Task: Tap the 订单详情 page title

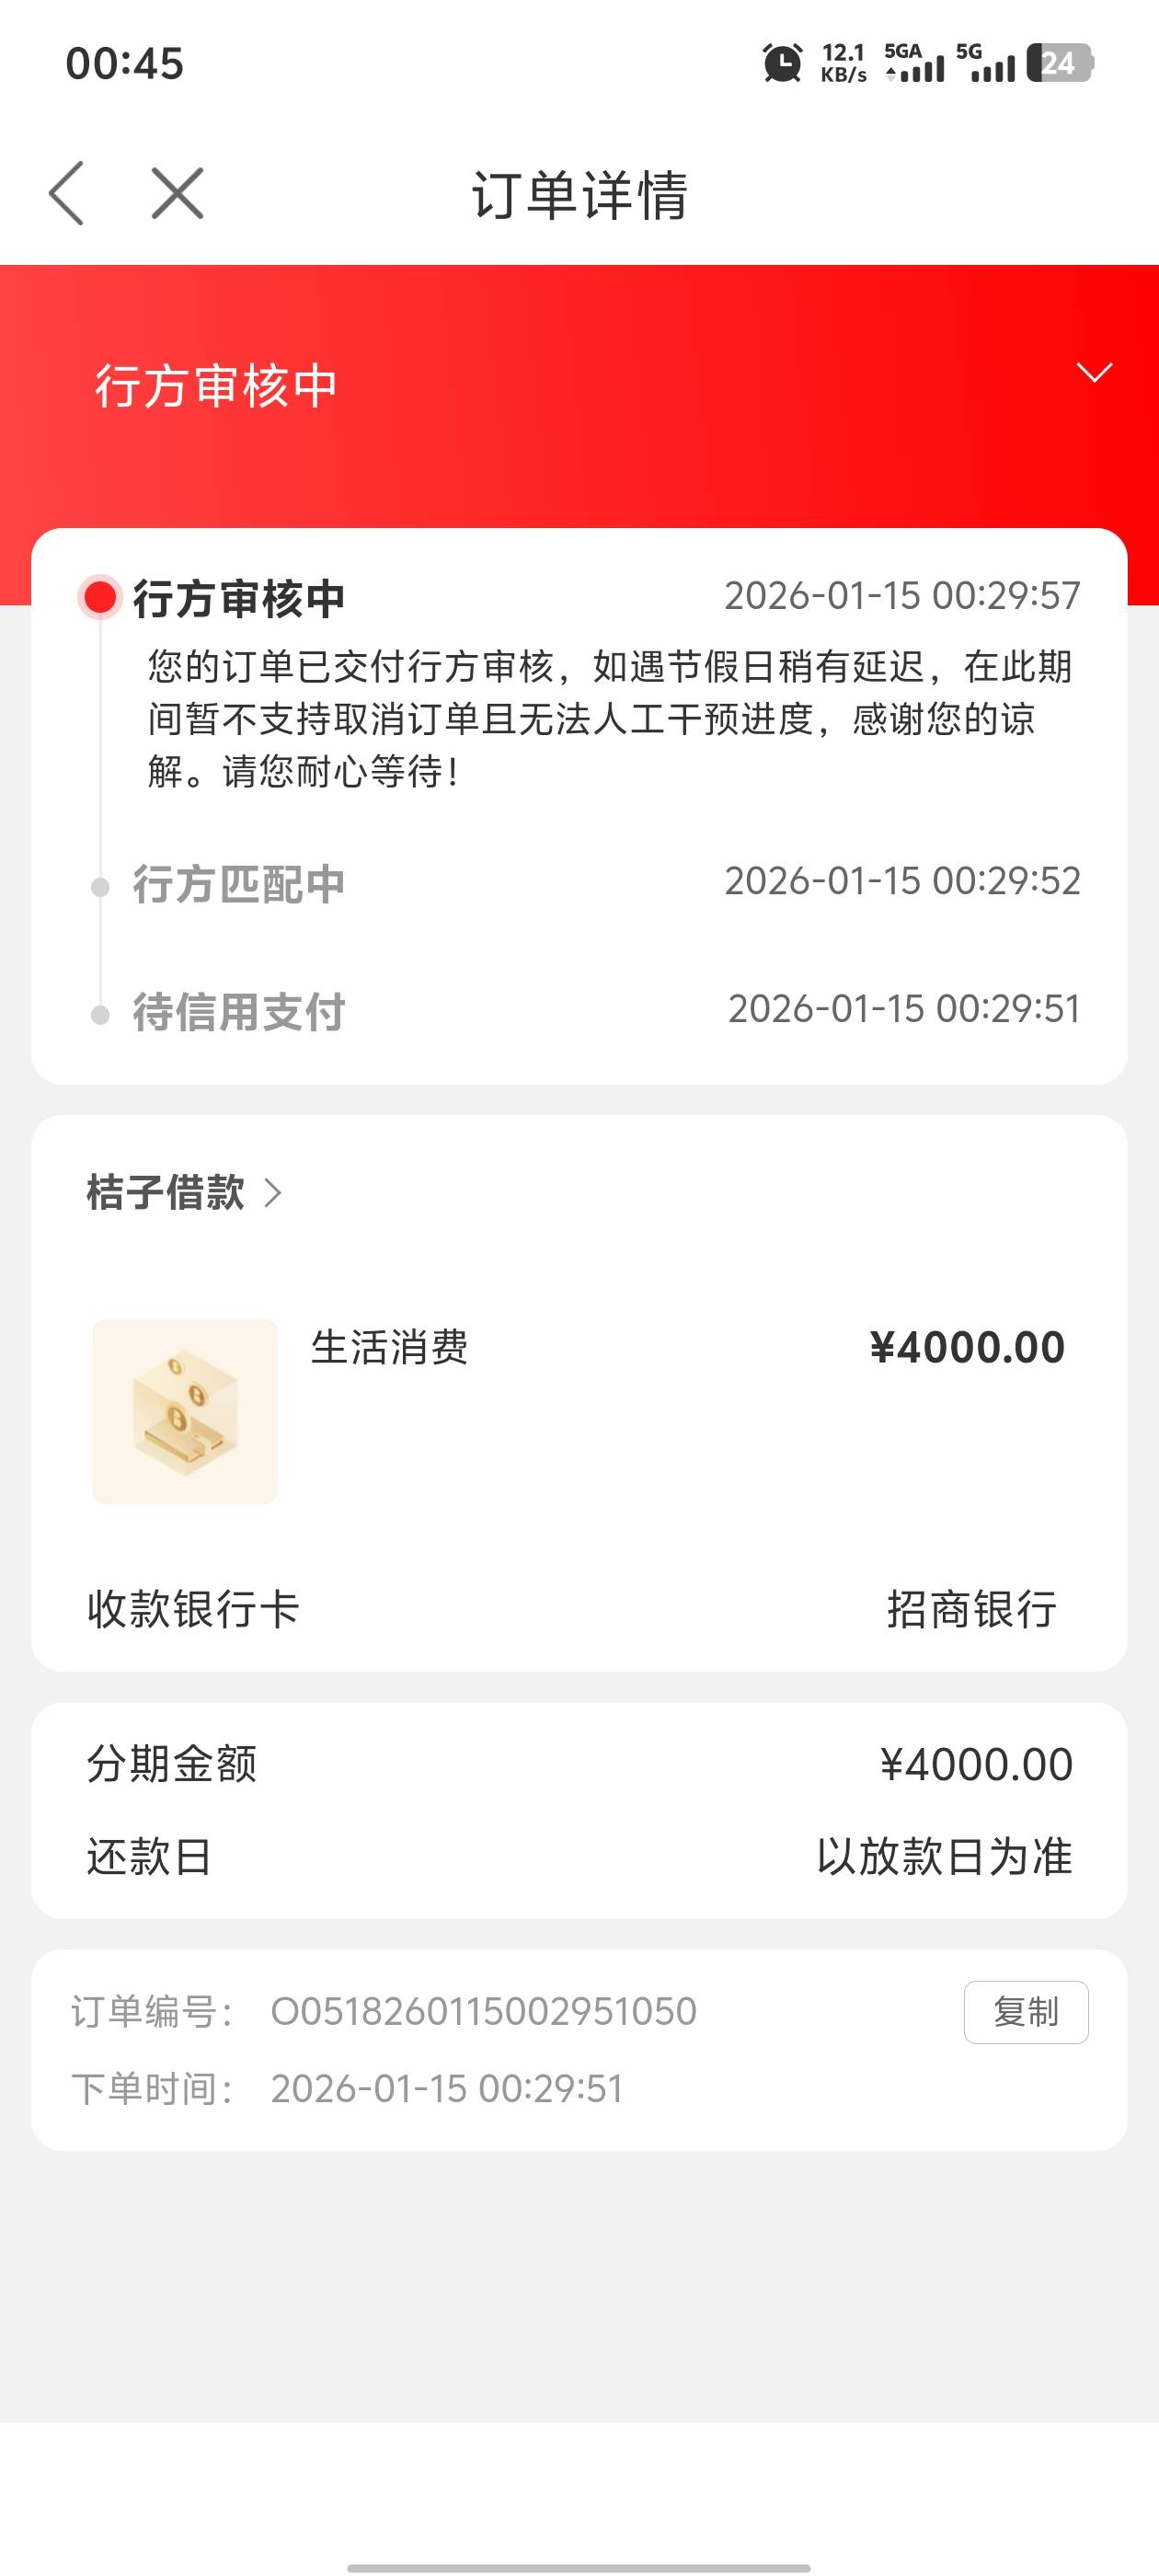Action: (x=579, y=194)
